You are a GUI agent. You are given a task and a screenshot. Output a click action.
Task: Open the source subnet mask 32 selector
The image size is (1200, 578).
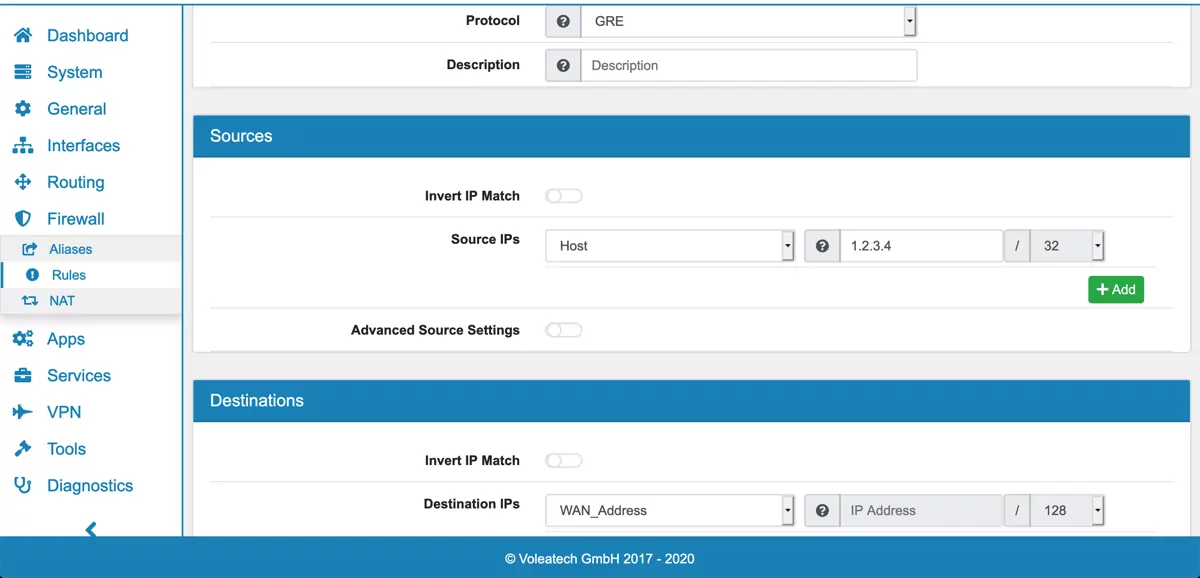click(x=1067, y=246)
